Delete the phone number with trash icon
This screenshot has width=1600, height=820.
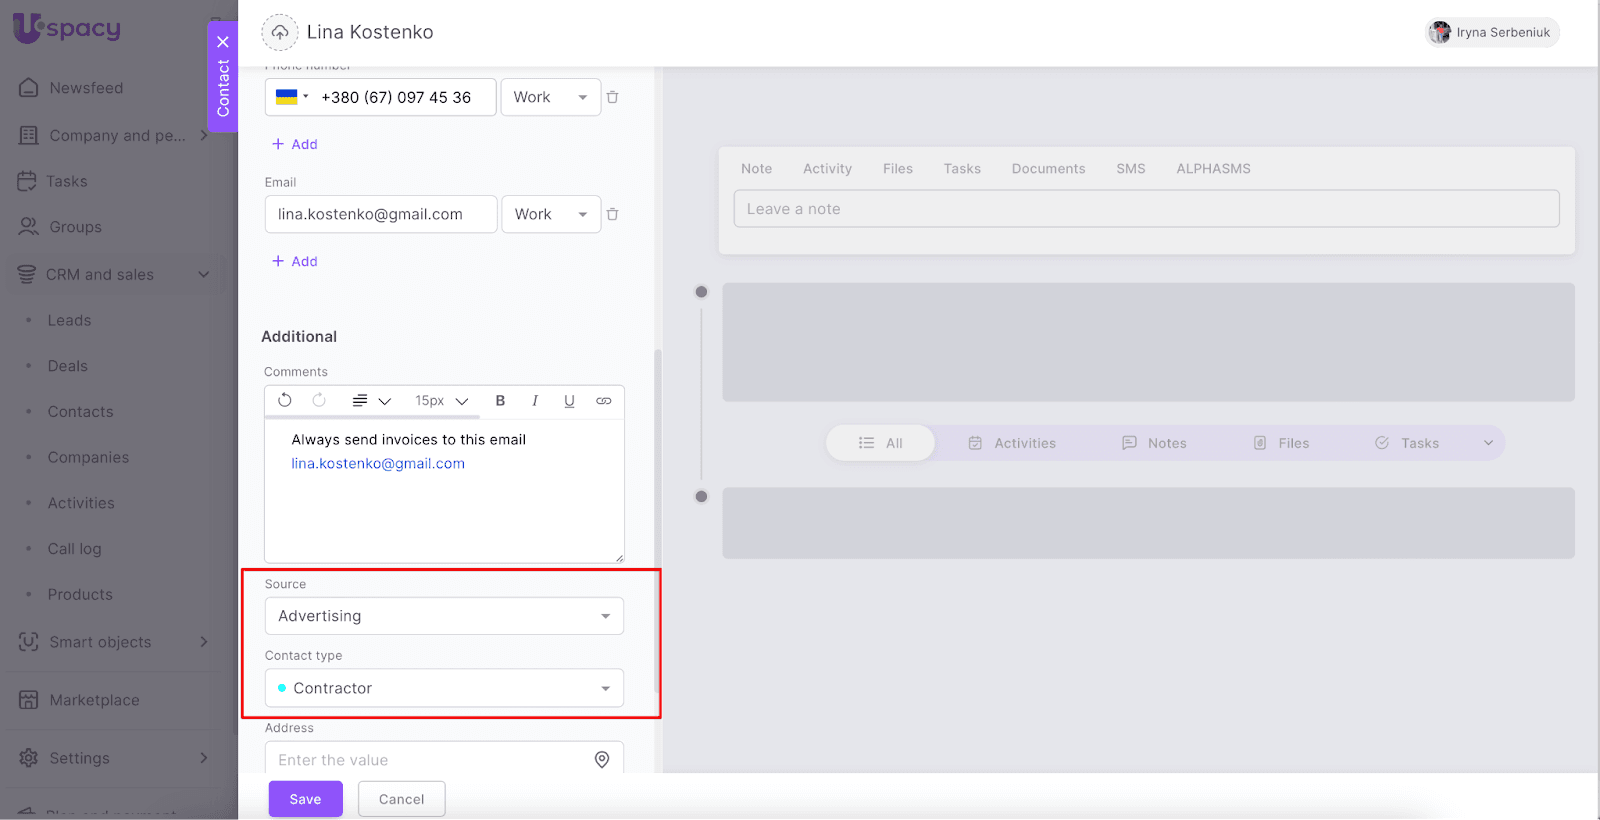pyautogui.click(x=613, y=97)
